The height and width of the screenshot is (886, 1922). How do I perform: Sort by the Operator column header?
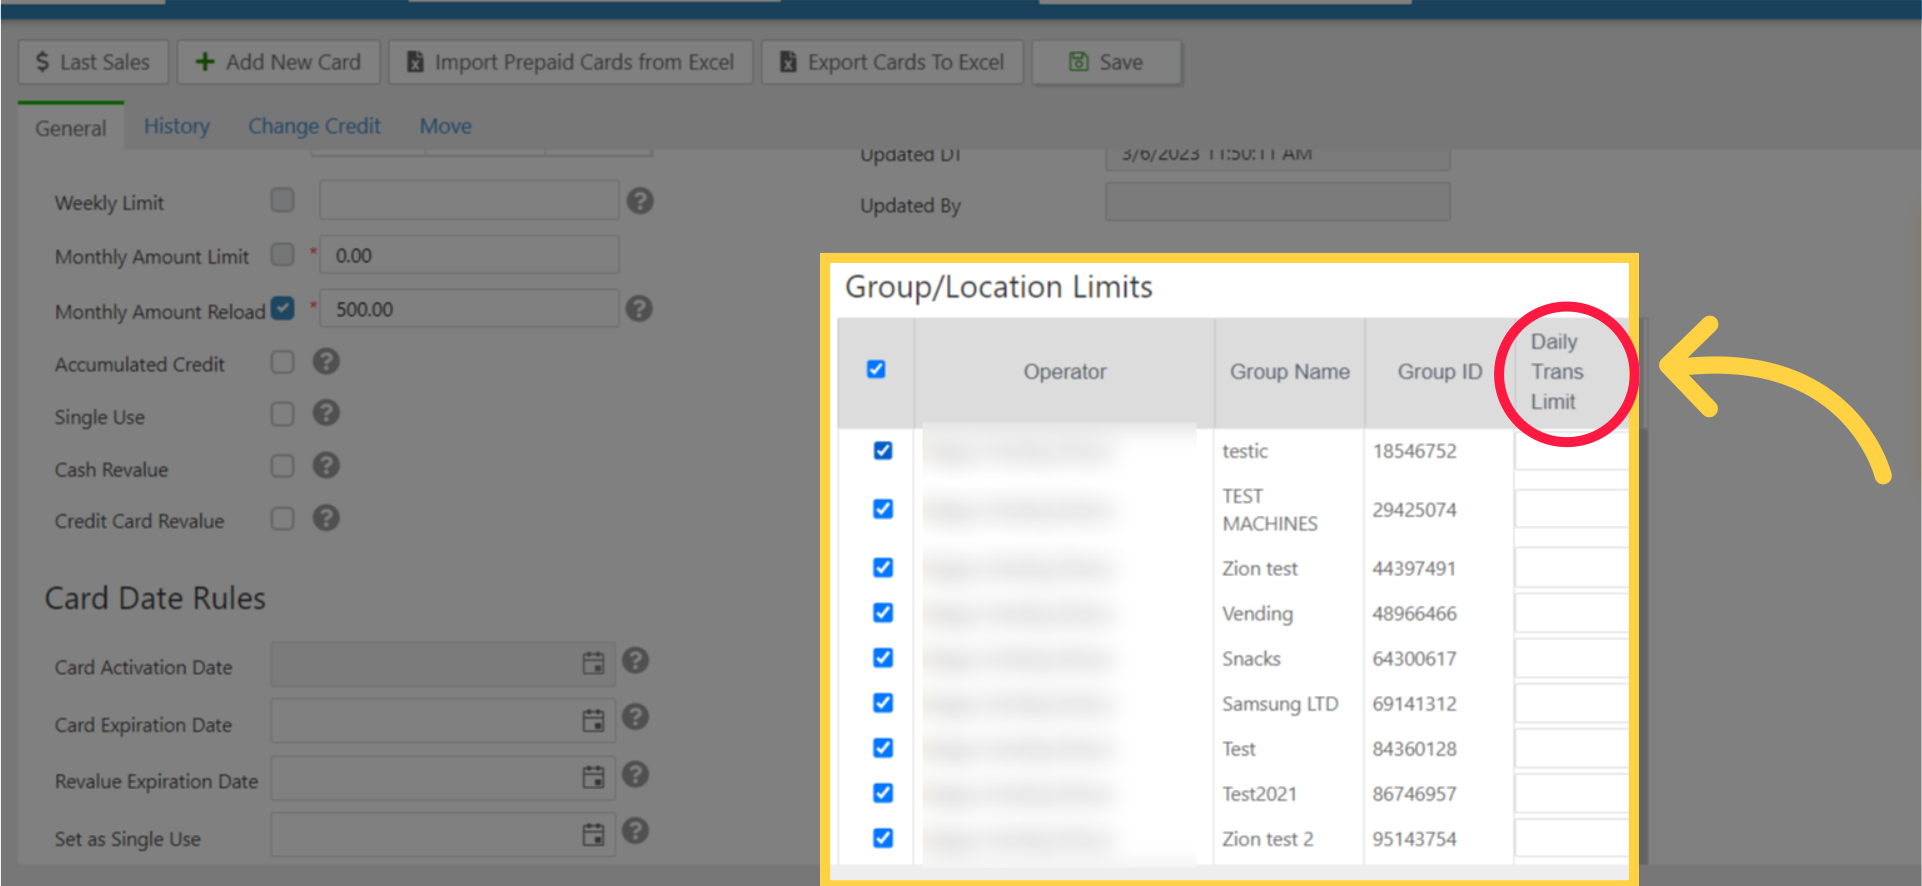click(1065, 372)
